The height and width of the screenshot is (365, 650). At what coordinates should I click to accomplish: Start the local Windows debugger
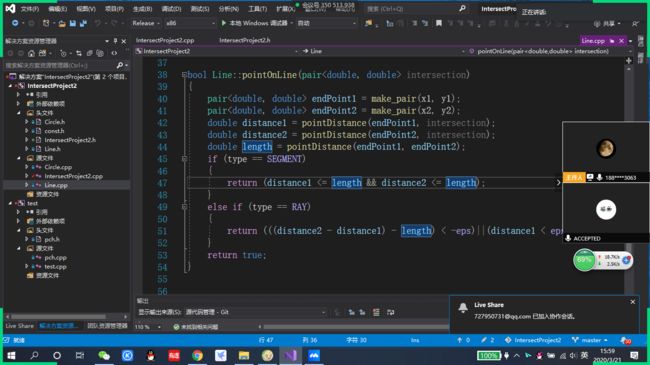(x=254, y=23)
